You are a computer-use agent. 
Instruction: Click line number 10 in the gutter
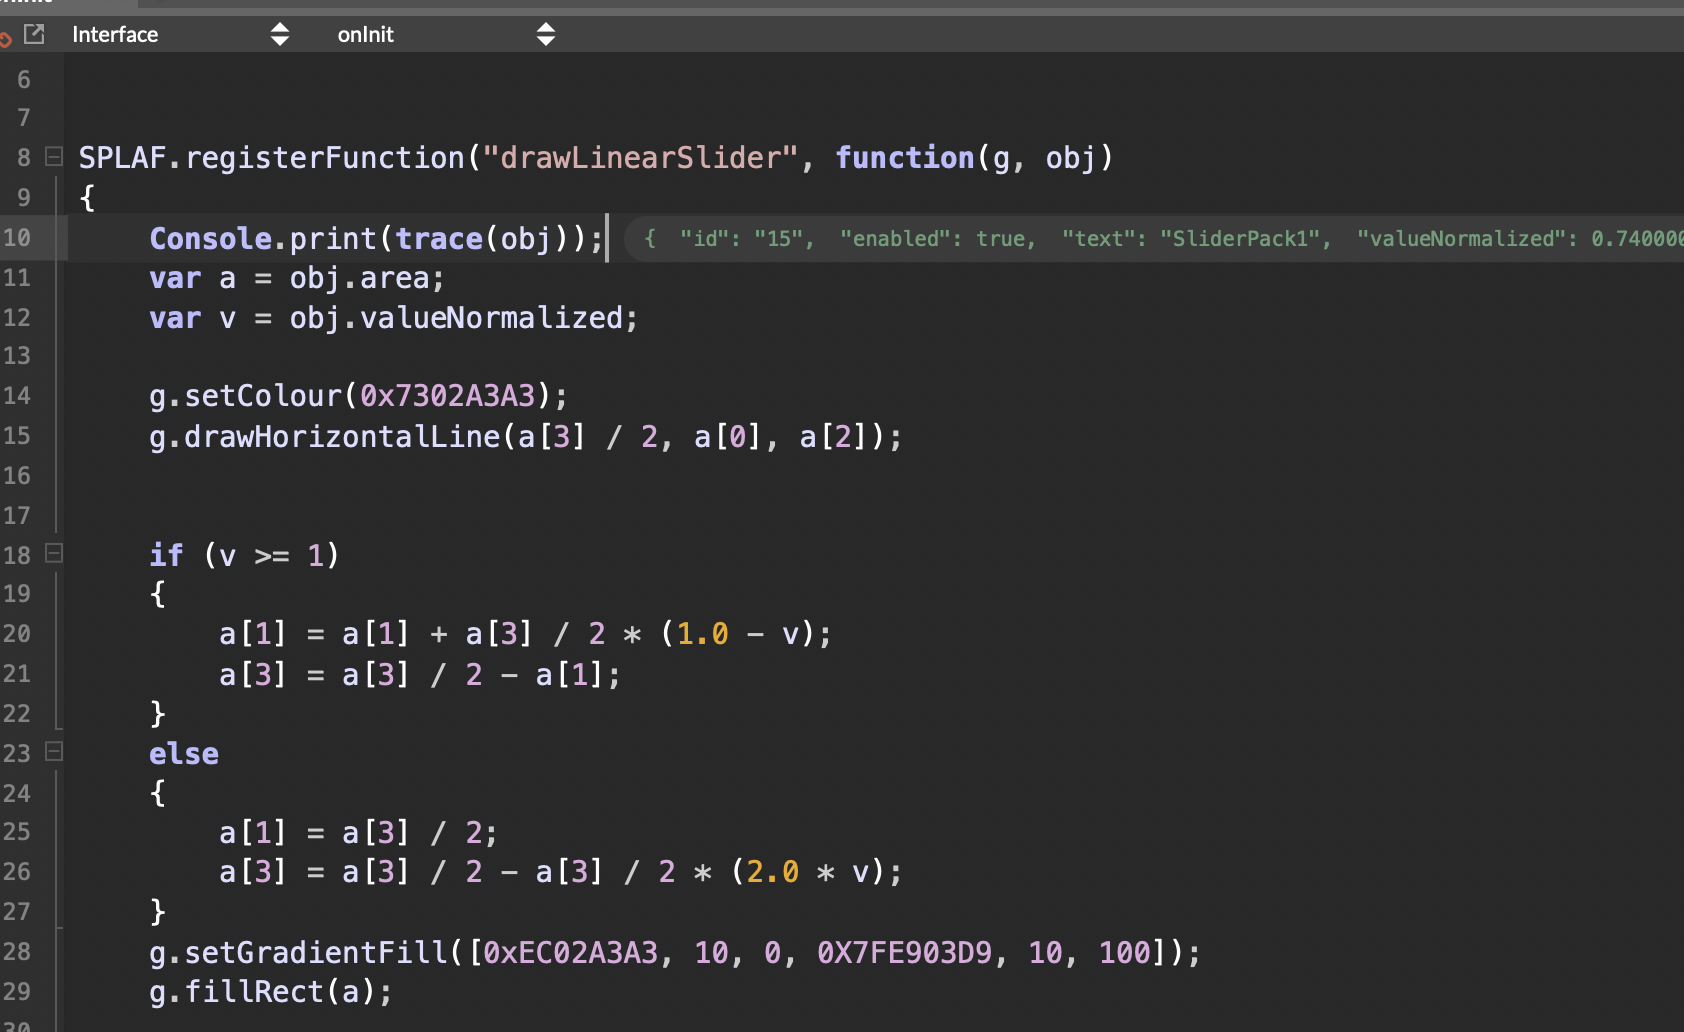[17, 238]
